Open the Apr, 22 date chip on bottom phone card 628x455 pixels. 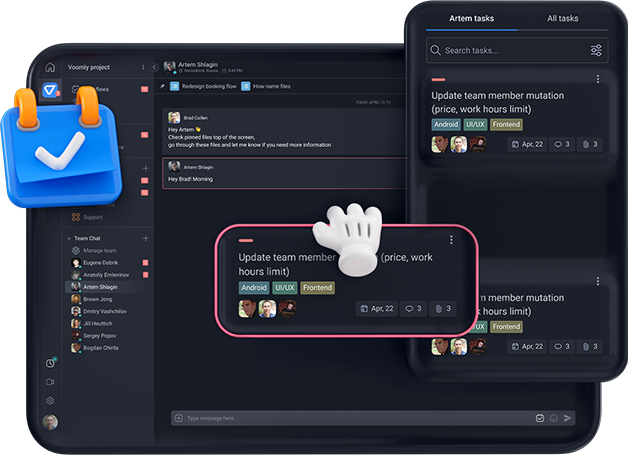(527, 346)
